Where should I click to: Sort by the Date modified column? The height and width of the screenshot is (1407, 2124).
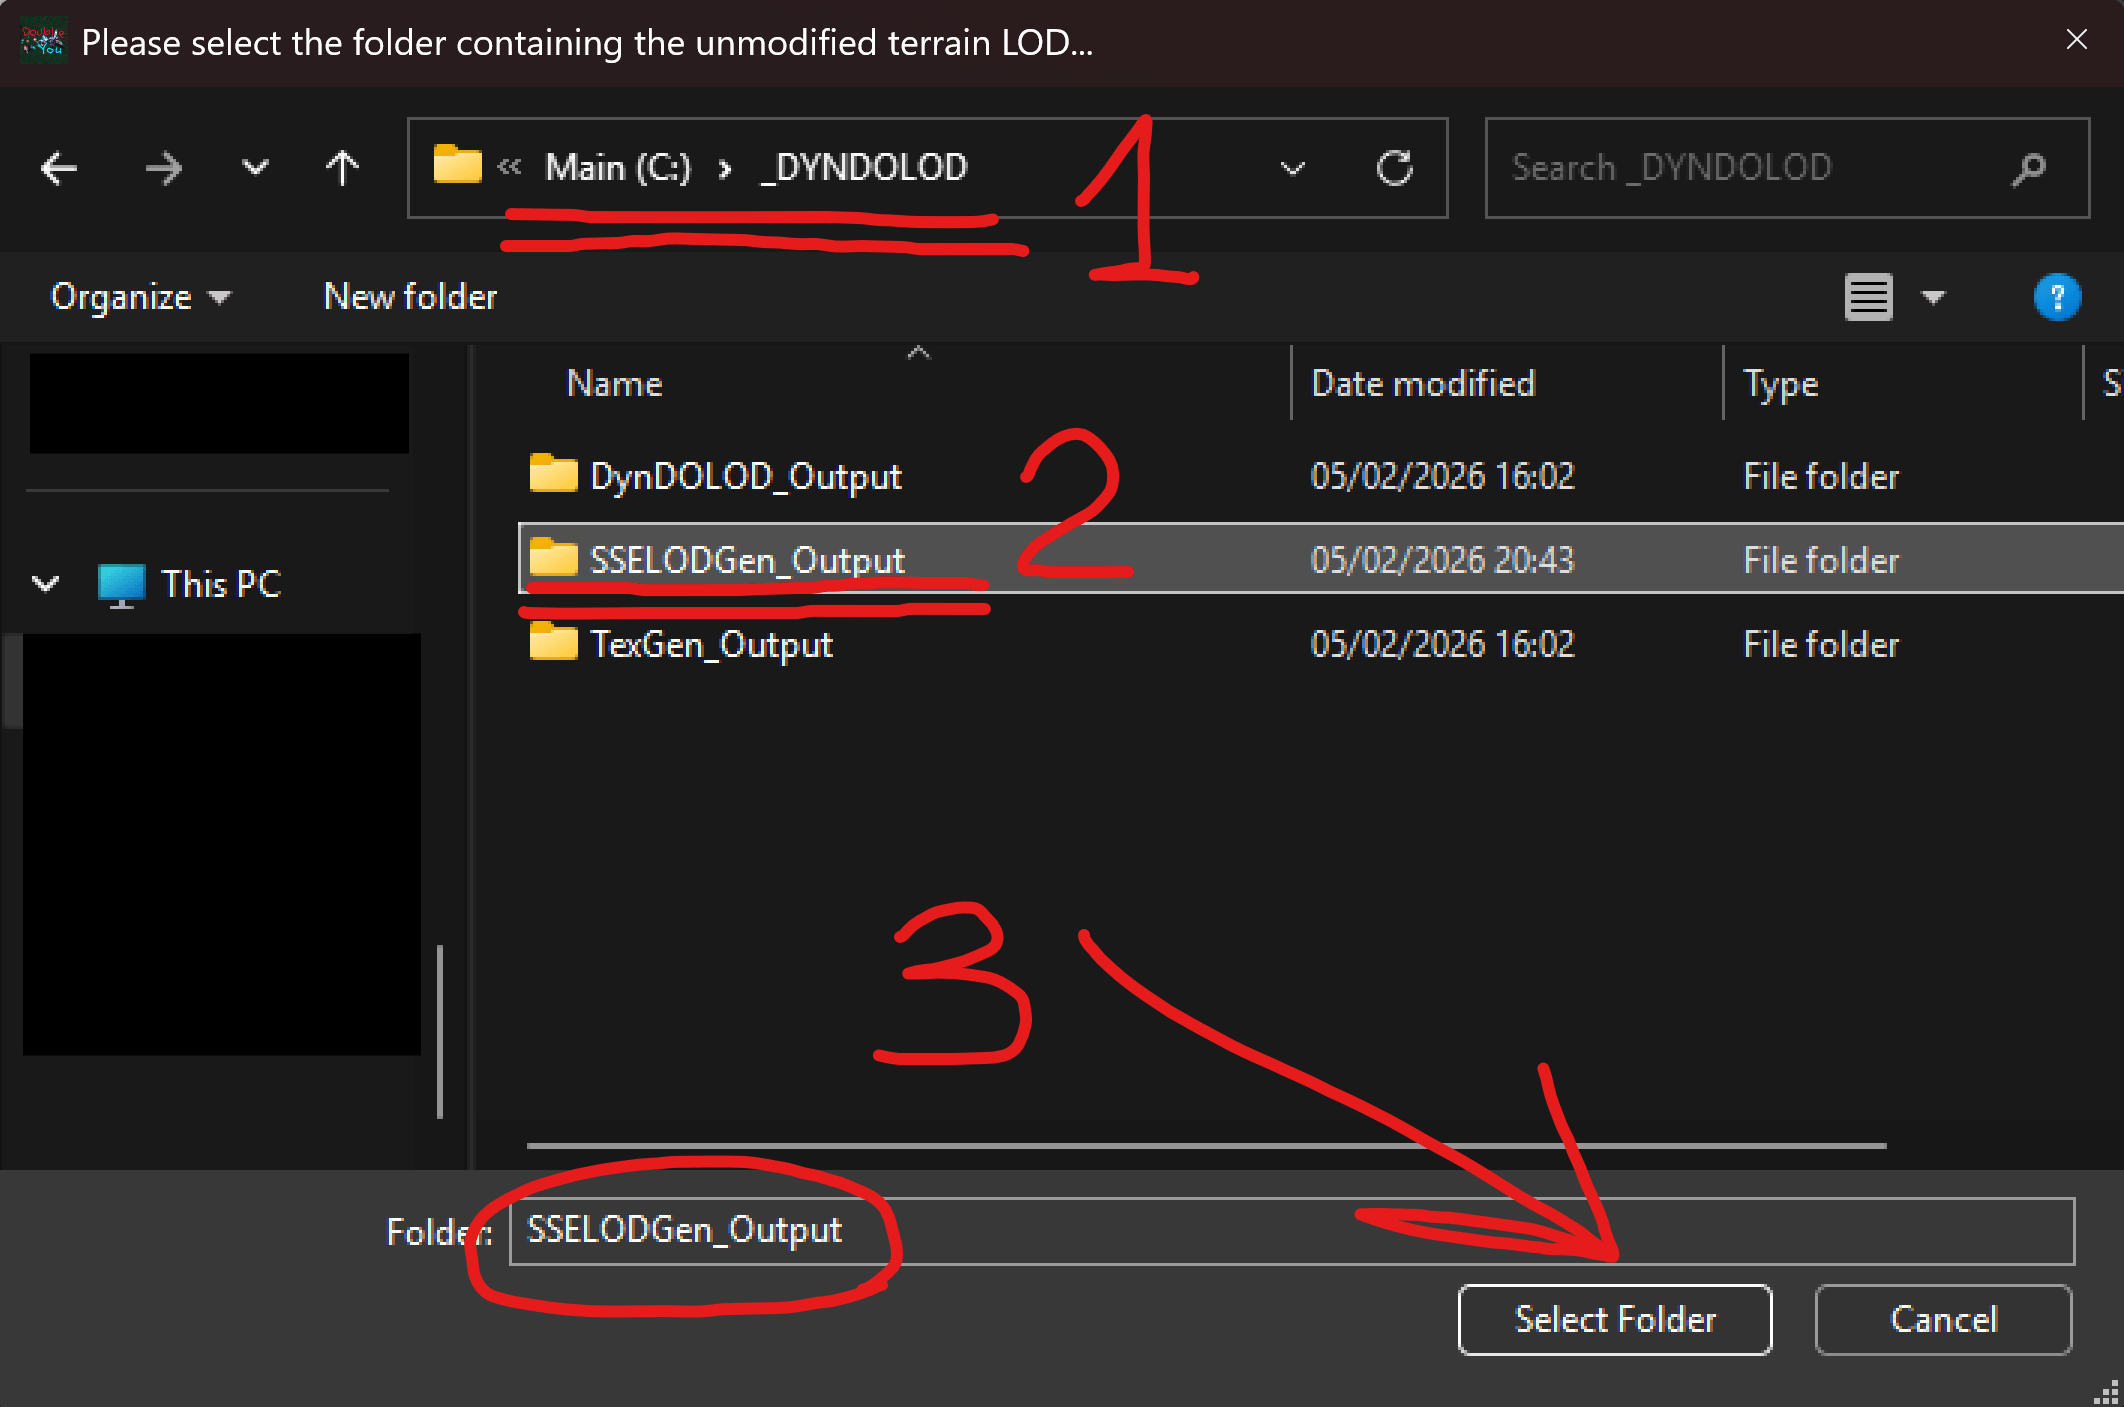pyautogui.click(x=1422, y=384)
